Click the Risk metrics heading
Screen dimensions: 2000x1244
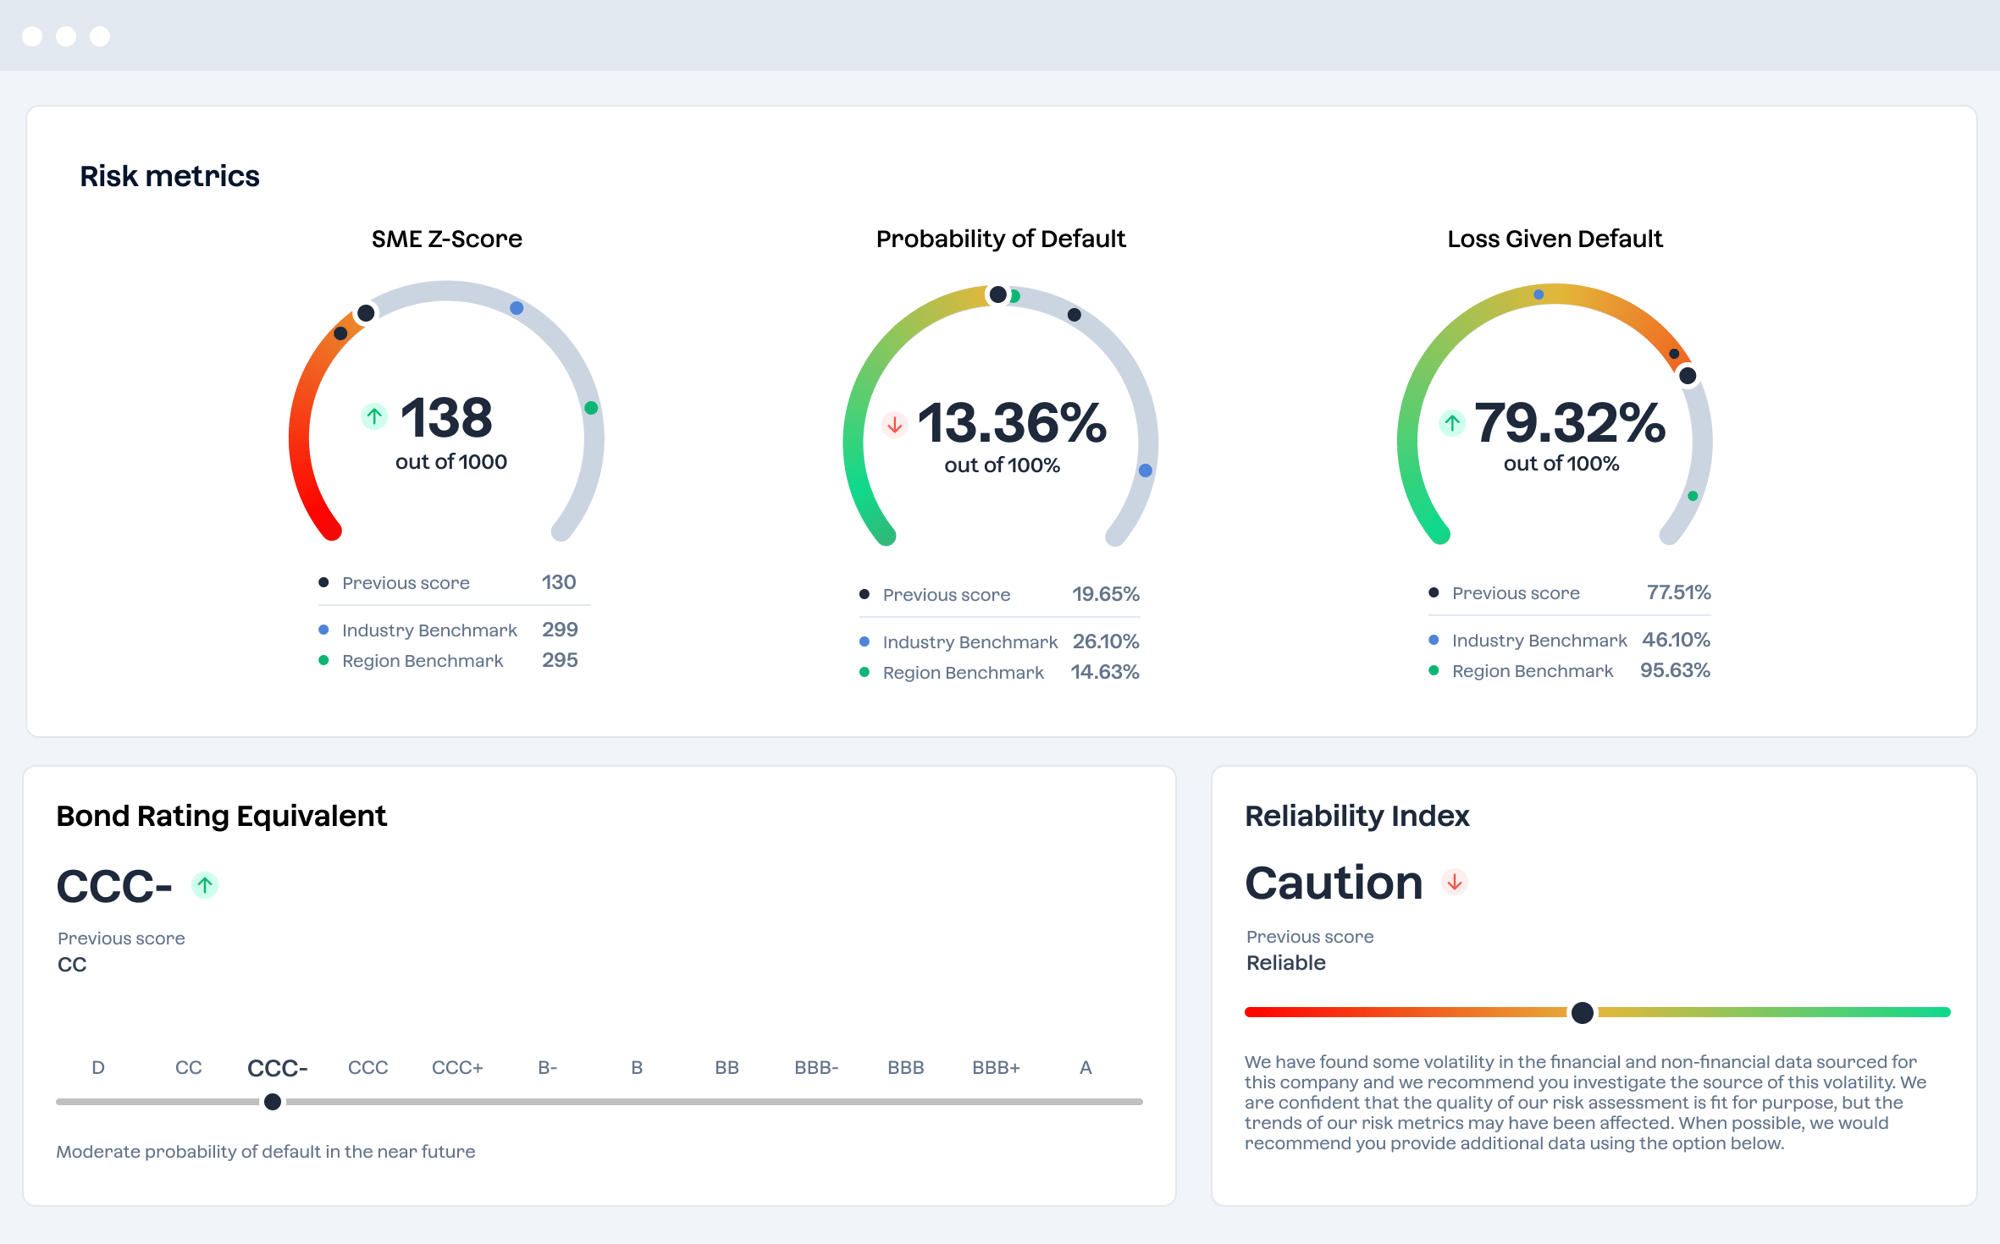coord(170,176)
